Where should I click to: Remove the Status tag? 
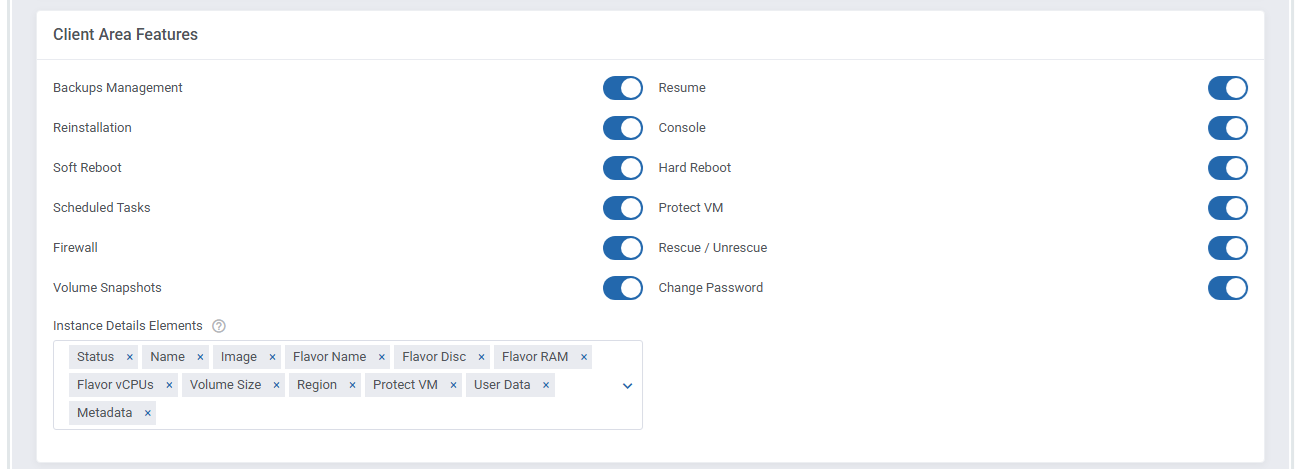pos(130,358)
